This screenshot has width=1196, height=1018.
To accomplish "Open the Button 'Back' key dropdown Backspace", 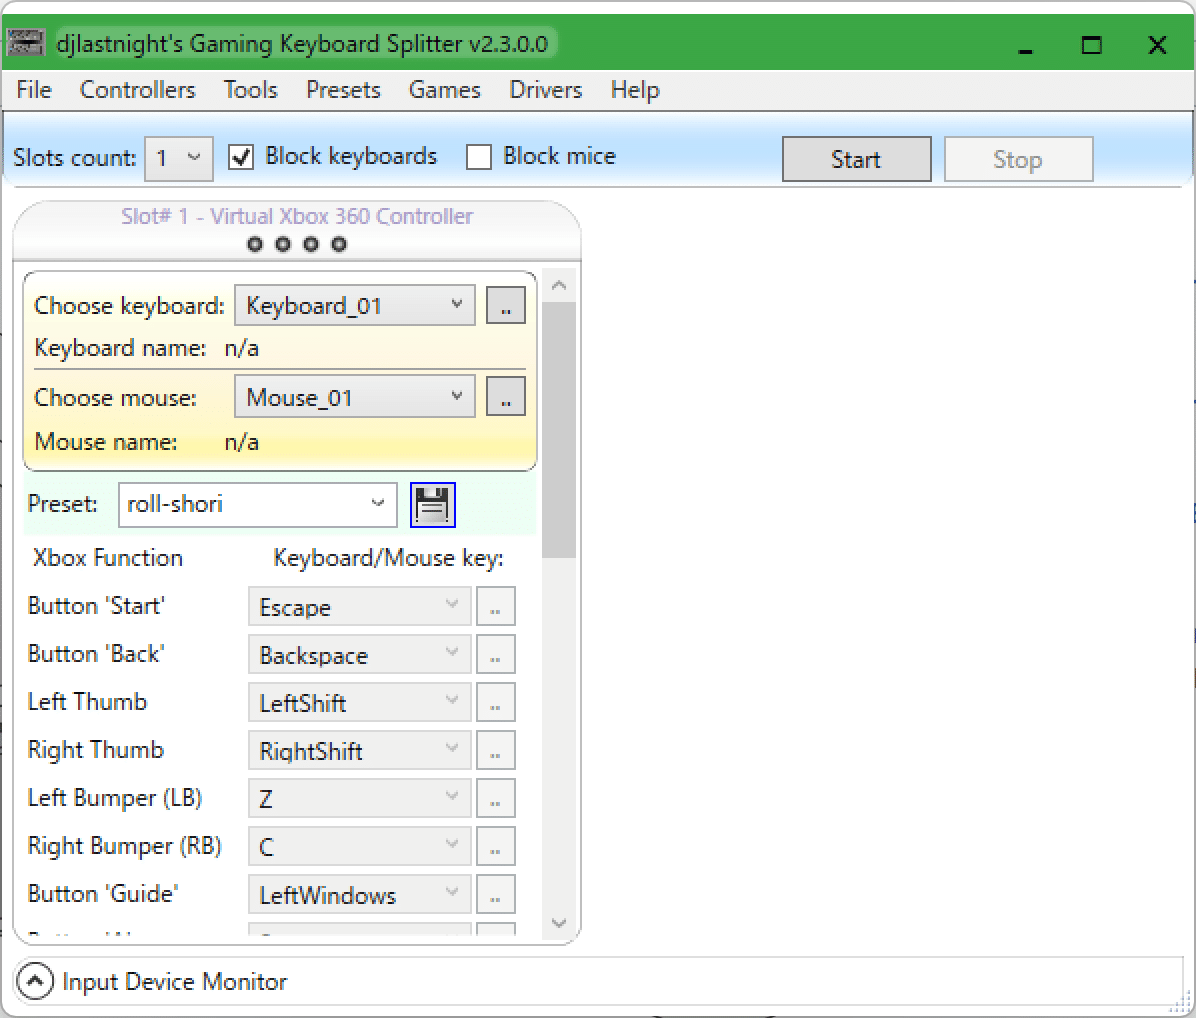I will [x=359, y=655].
